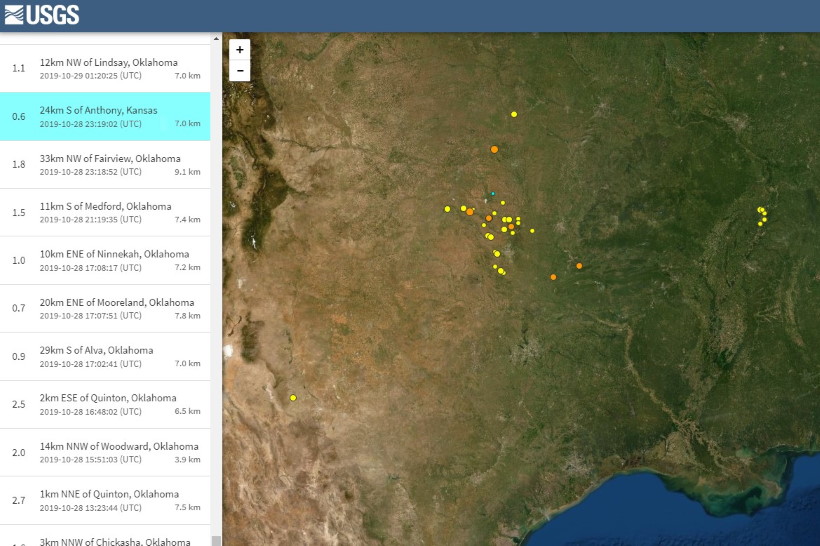
Task: Click the northernmost yellow earthquake marker
Action: coord(514,114)
